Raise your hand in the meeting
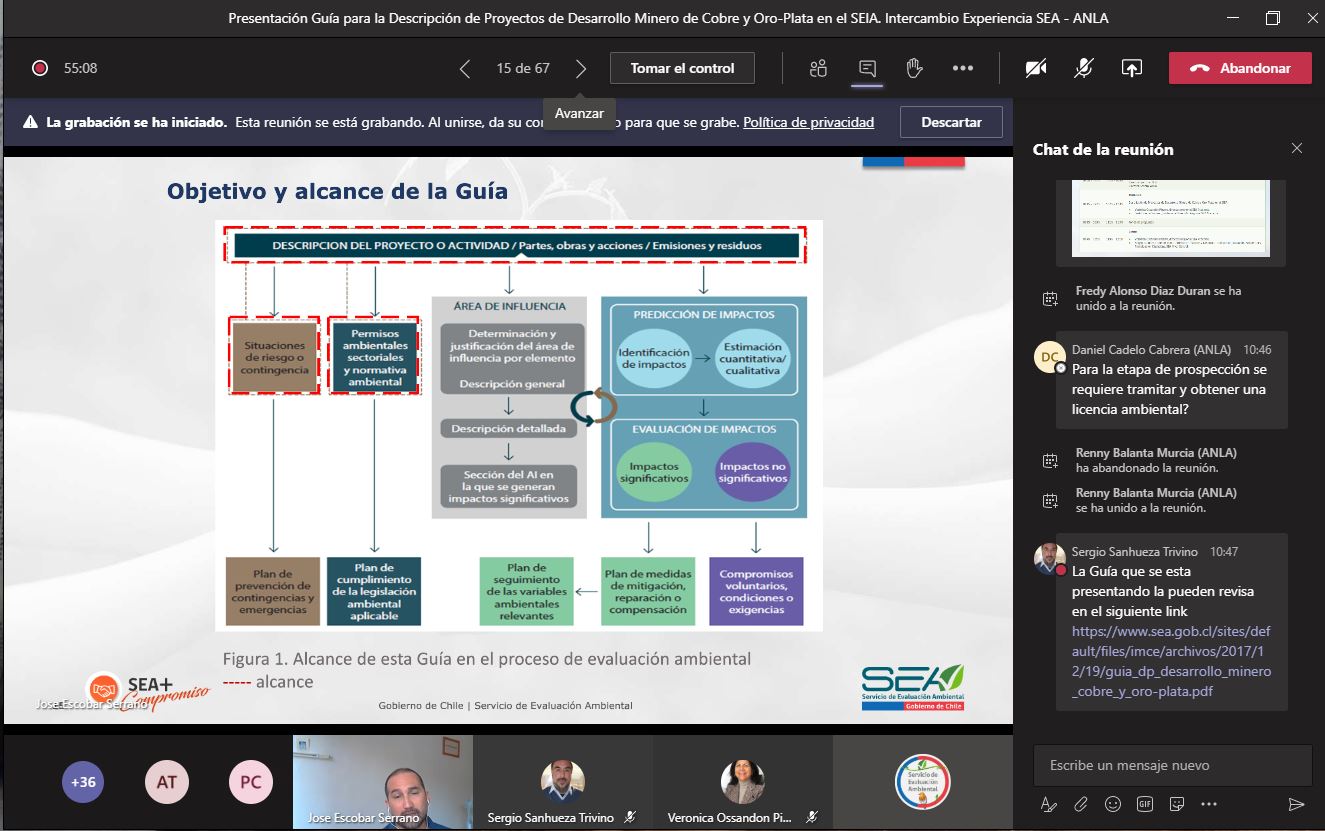 pyautogui.click(x=913, y=68)
